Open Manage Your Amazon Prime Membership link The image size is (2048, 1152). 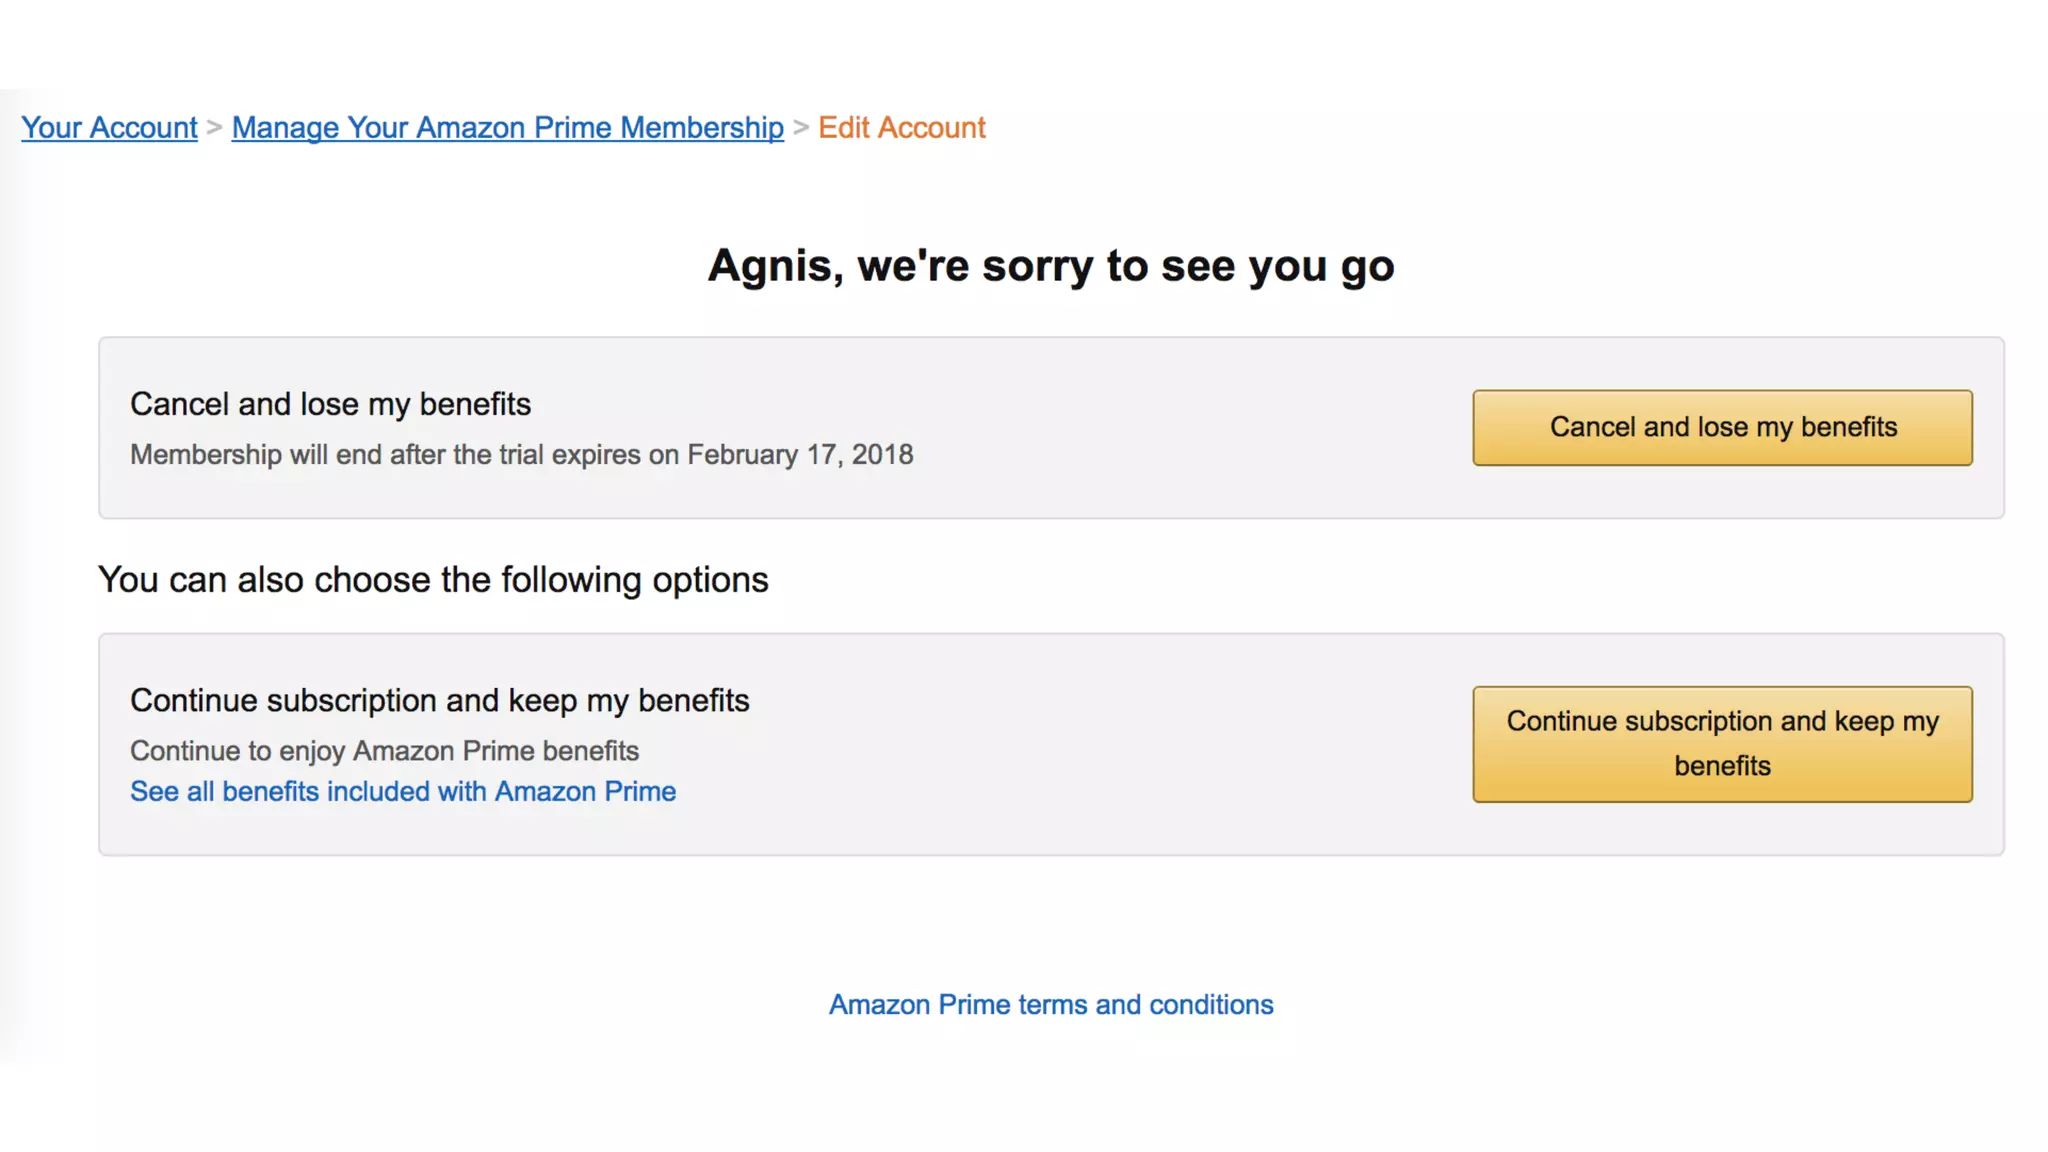point(507,128)
